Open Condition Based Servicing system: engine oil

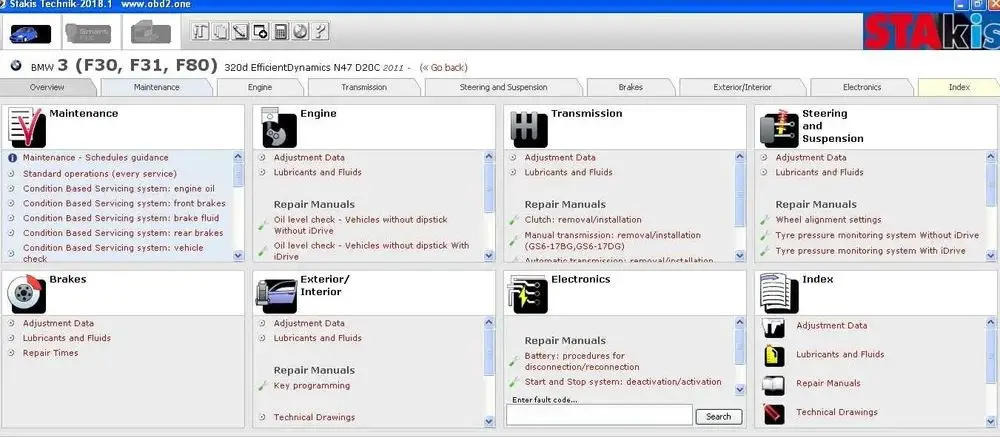119,189
